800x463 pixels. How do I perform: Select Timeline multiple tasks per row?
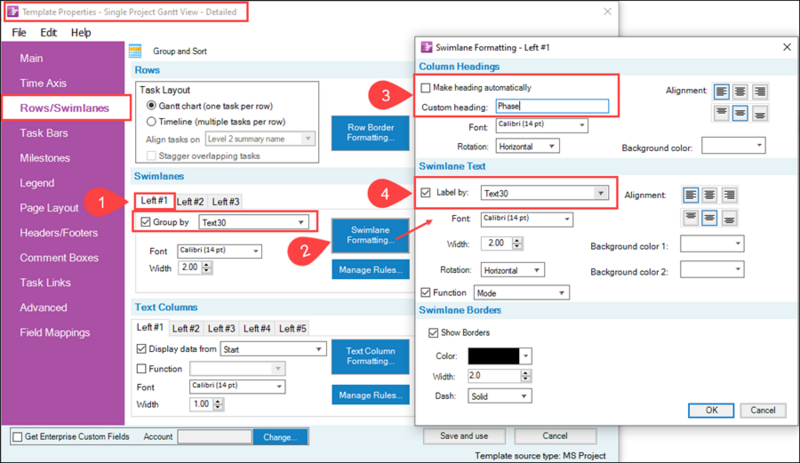tap(151, 121)
